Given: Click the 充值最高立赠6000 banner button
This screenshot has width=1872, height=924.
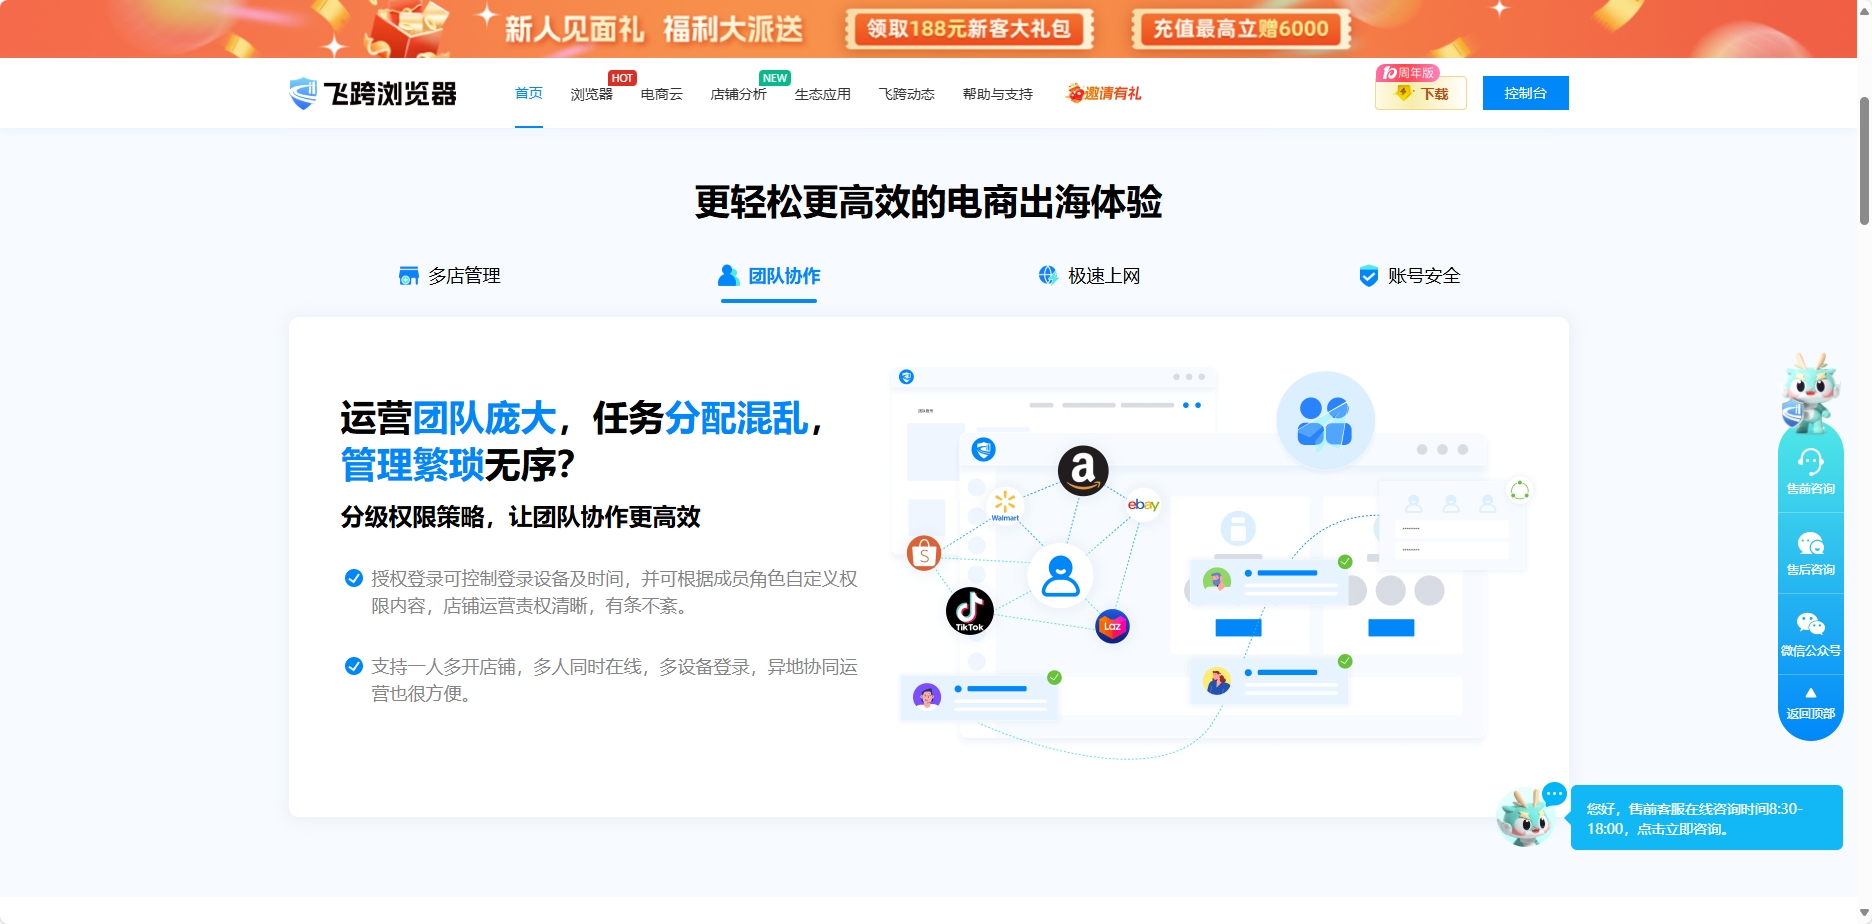Looking at the screenshot, I should [x=1241, y=29].
